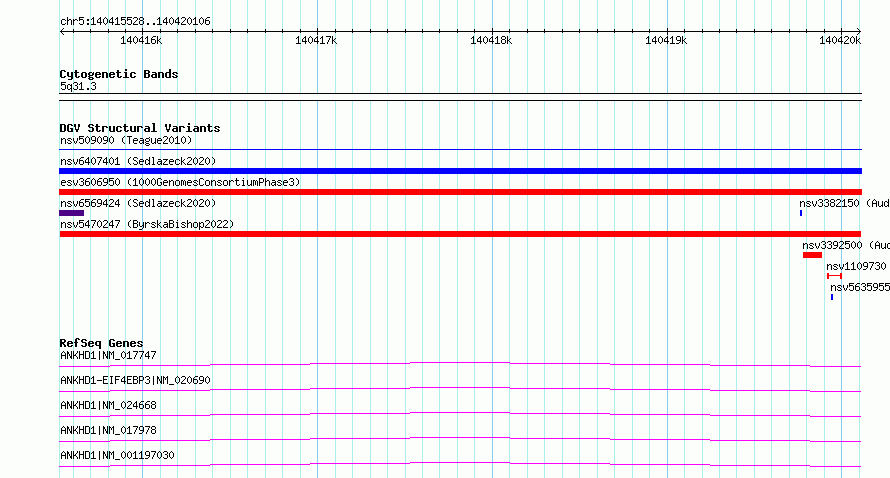
Task: Open gene label ANKHD1-EIF4EBP3|NM_020690
Action: [135, 380]
